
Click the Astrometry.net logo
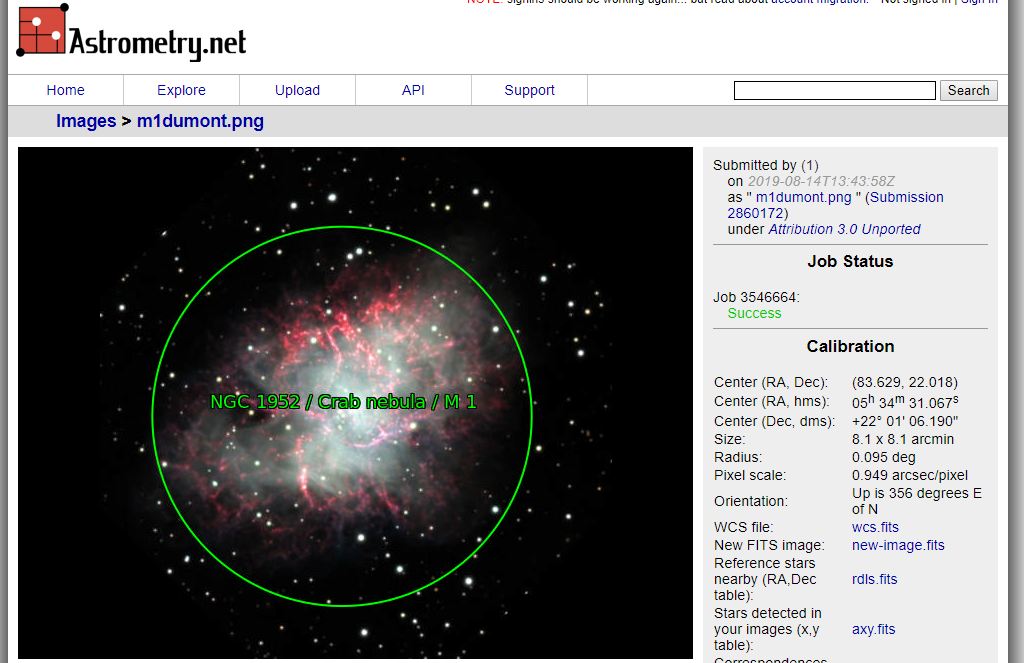pos(131,35)
